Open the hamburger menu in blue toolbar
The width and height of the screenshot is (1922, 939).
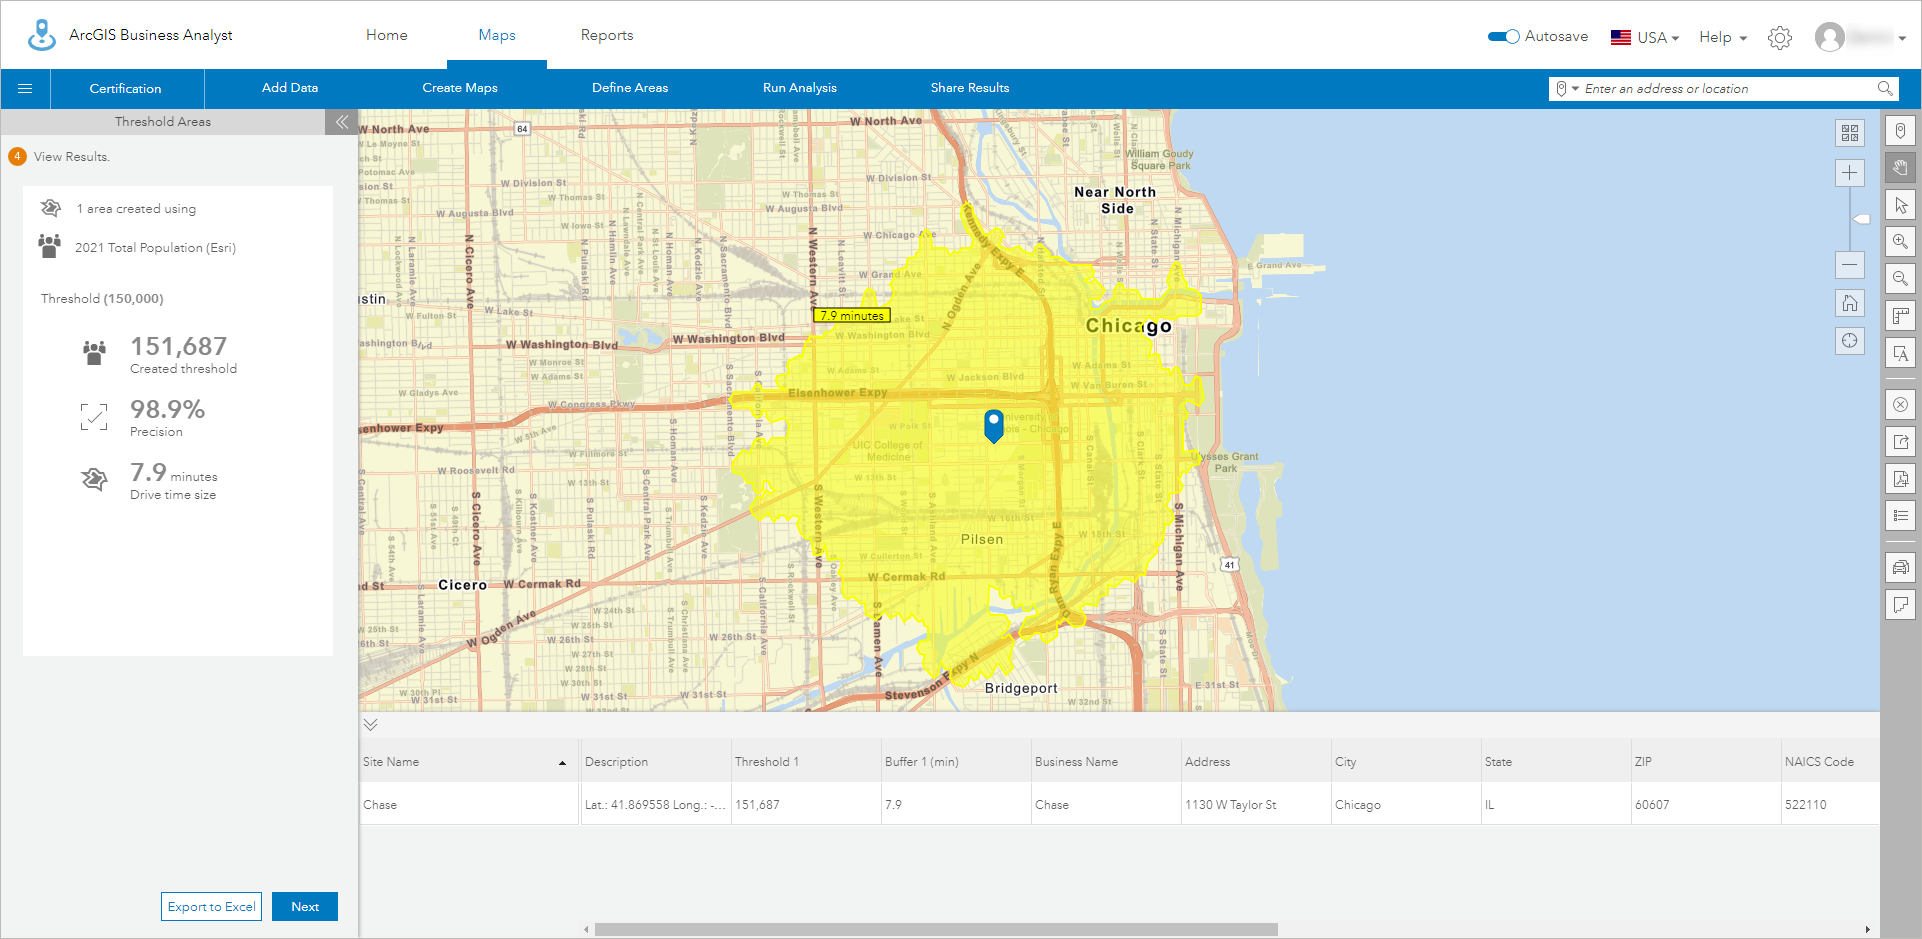25,89
